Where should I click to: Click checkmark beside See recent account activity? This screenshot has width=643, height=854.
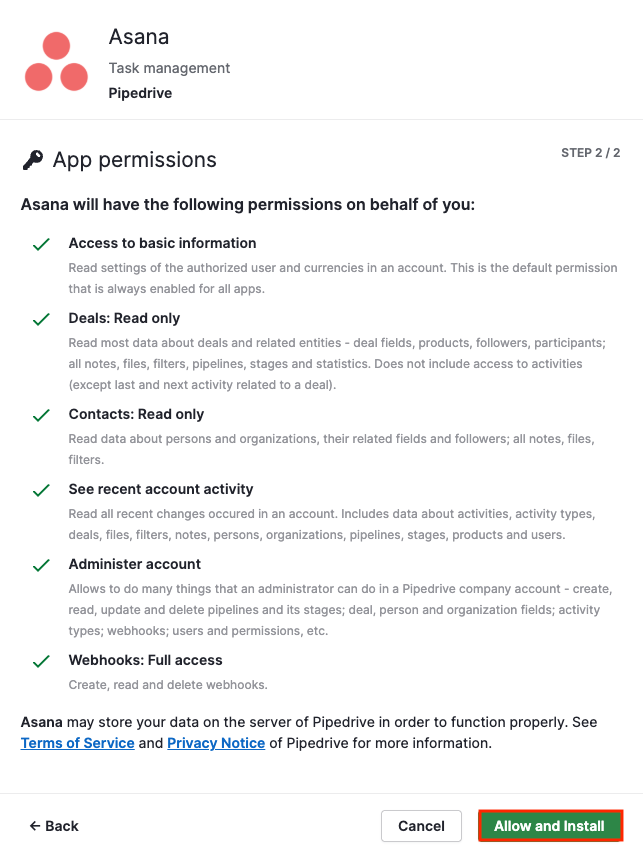41,490
